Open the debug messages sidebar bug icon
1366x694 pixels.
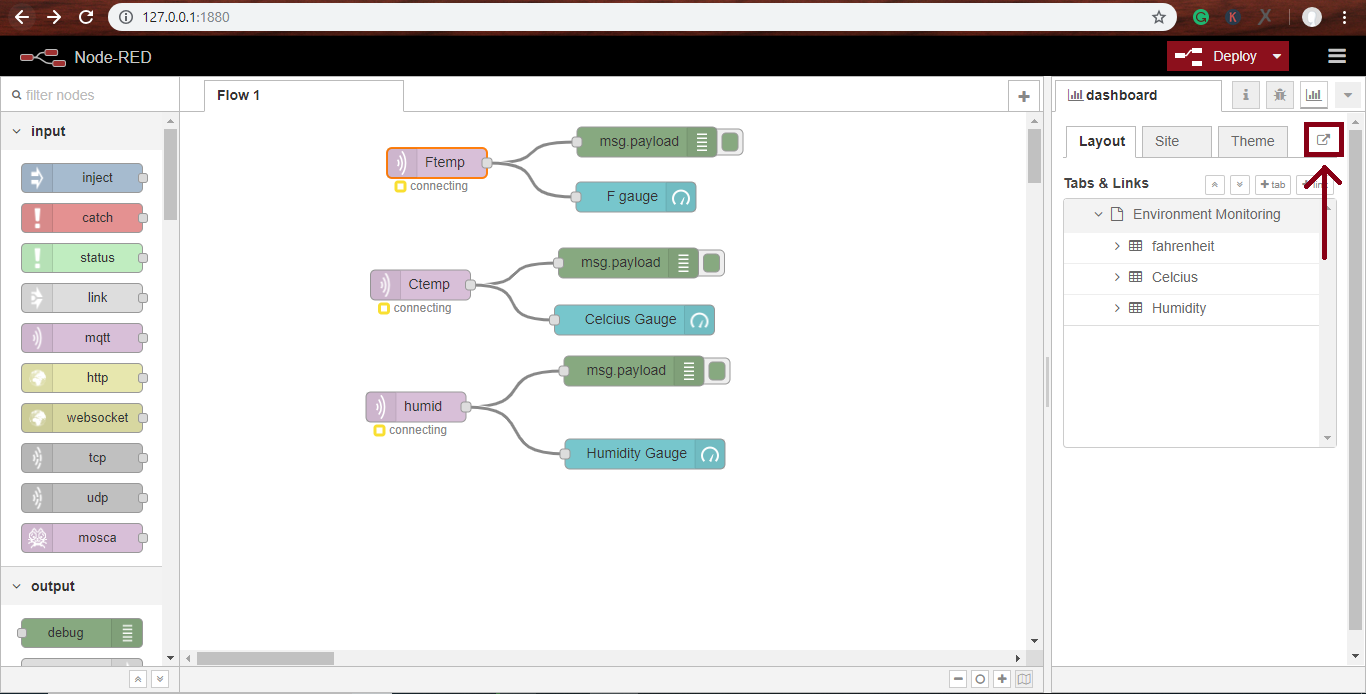tap(1279, 95)
